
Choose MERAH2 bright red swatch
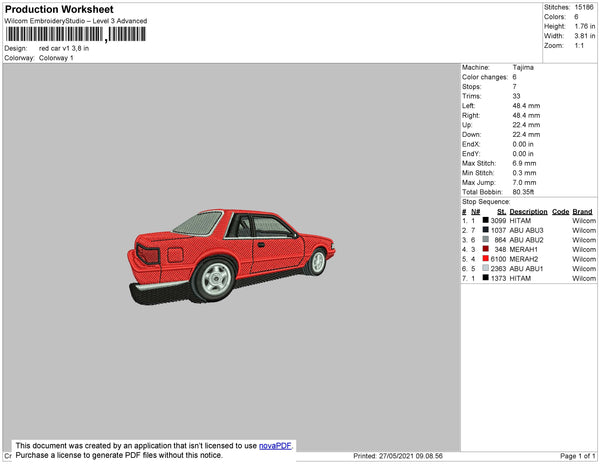[485, 258]
